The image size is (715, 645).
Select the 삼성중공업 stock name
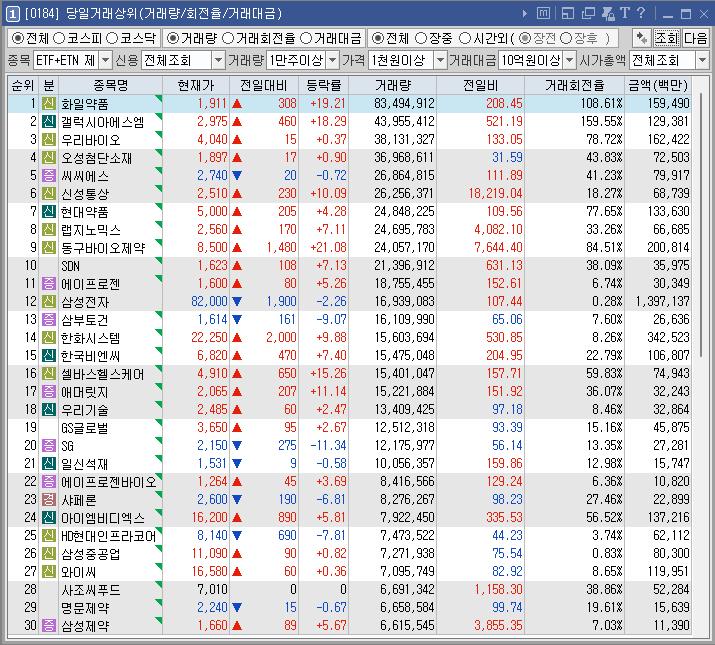coord(90,553)
